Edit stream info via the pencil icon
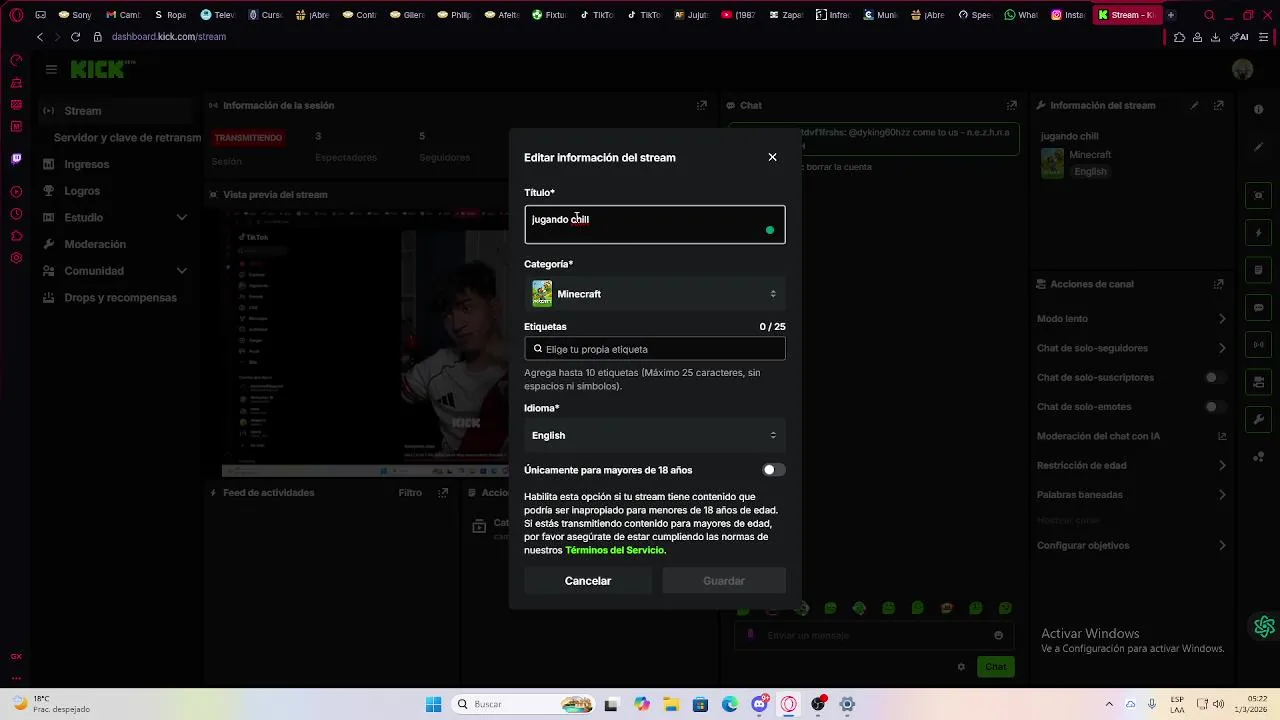 coord(1194,105)
